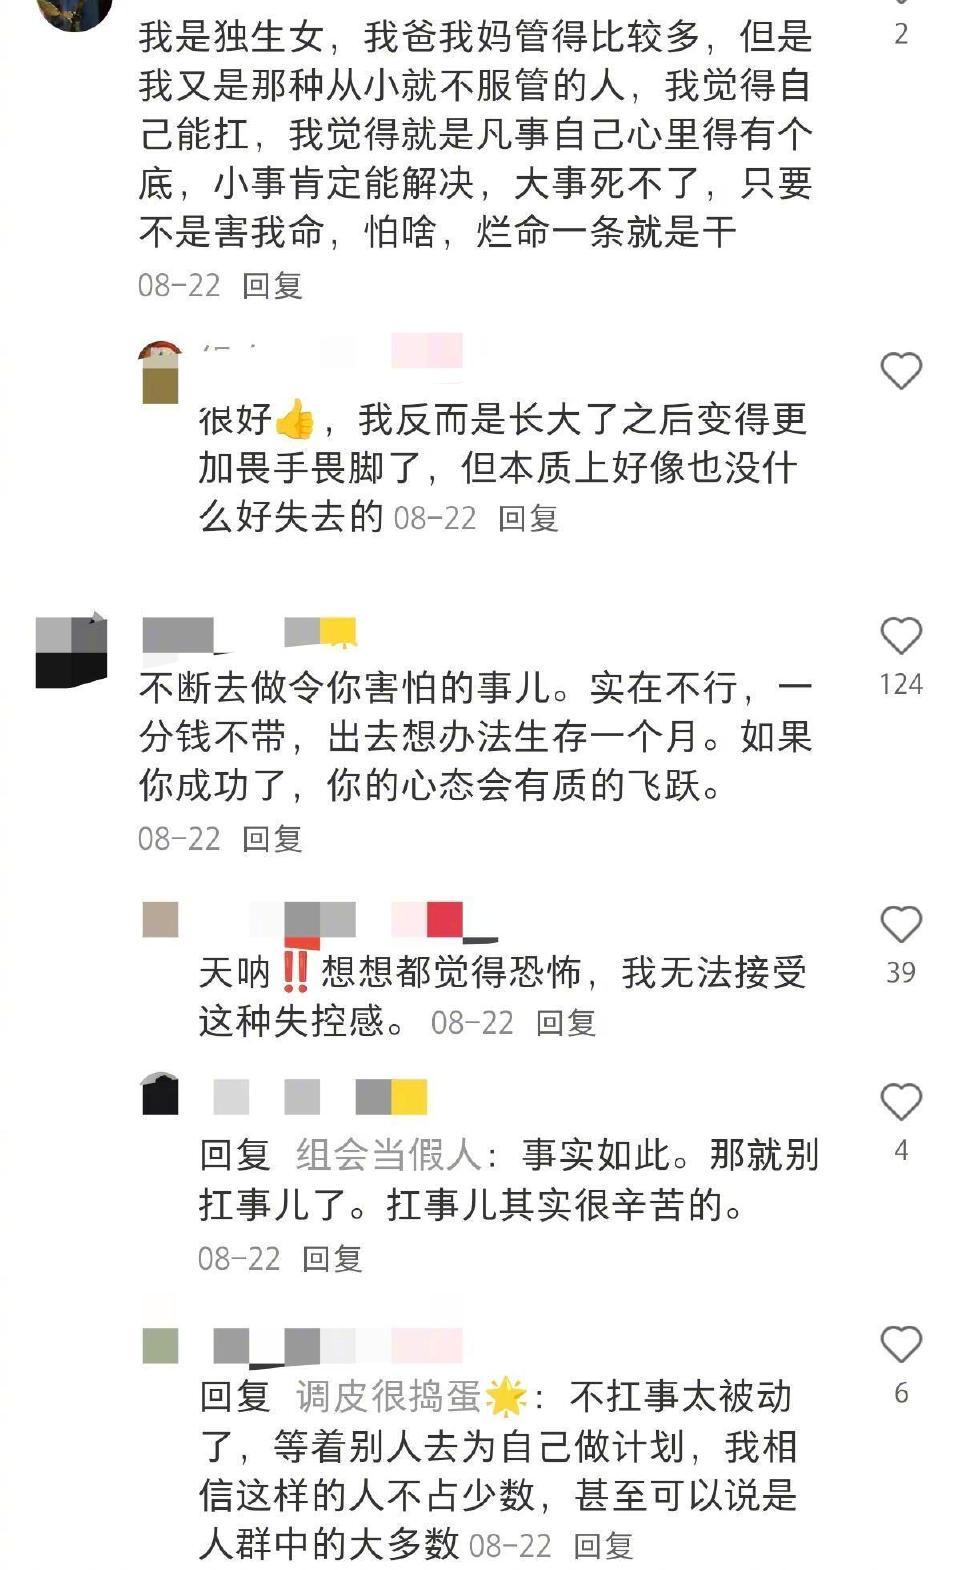Like the reply with 6 likes
This screenshot has height=1570, width=960.
[900, 1344]
